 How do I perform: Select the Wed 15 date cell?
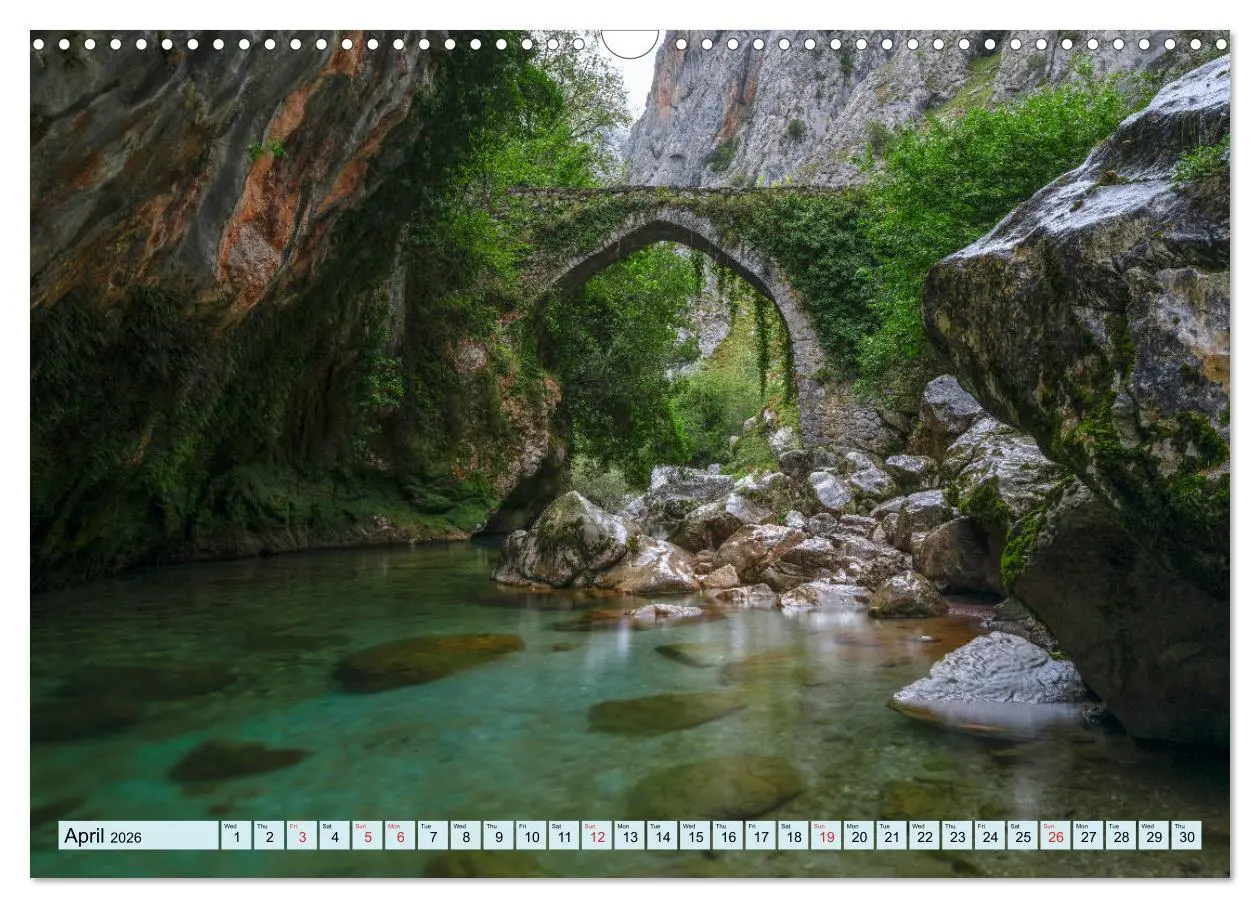click(x=695, y=836)
